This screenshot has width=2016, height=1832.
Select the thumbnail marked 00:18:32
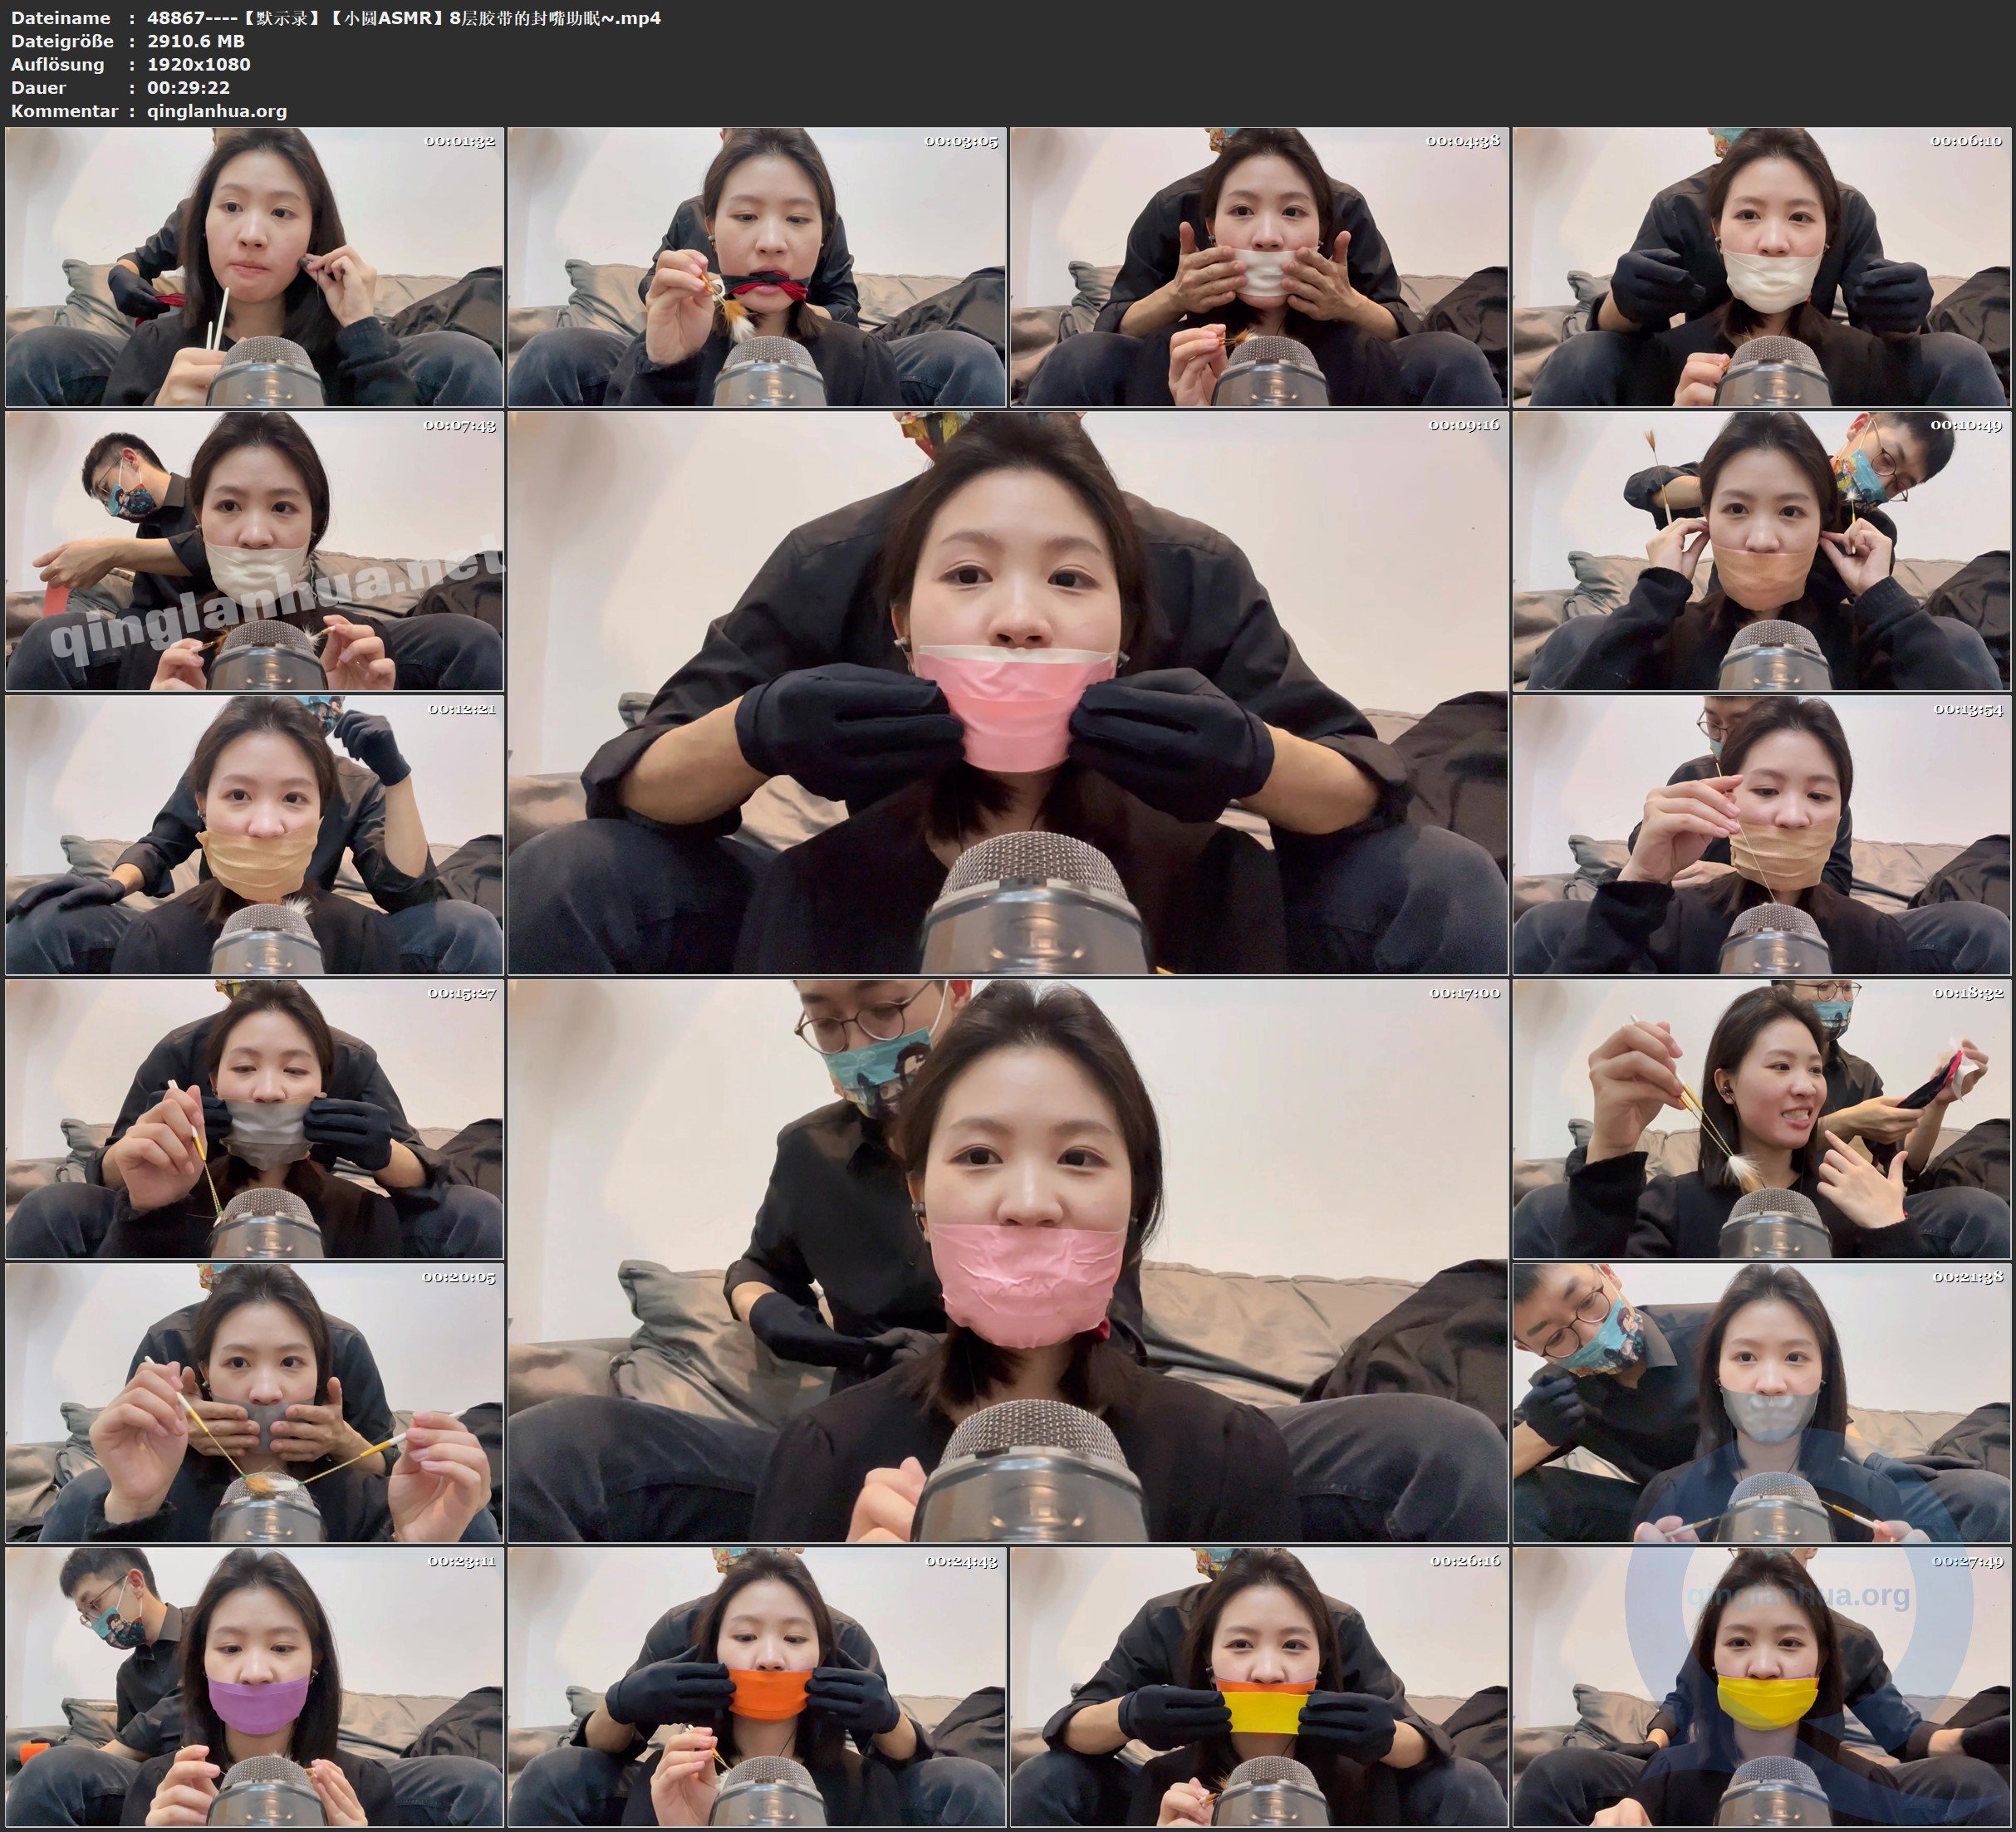coord(1762,1118)
